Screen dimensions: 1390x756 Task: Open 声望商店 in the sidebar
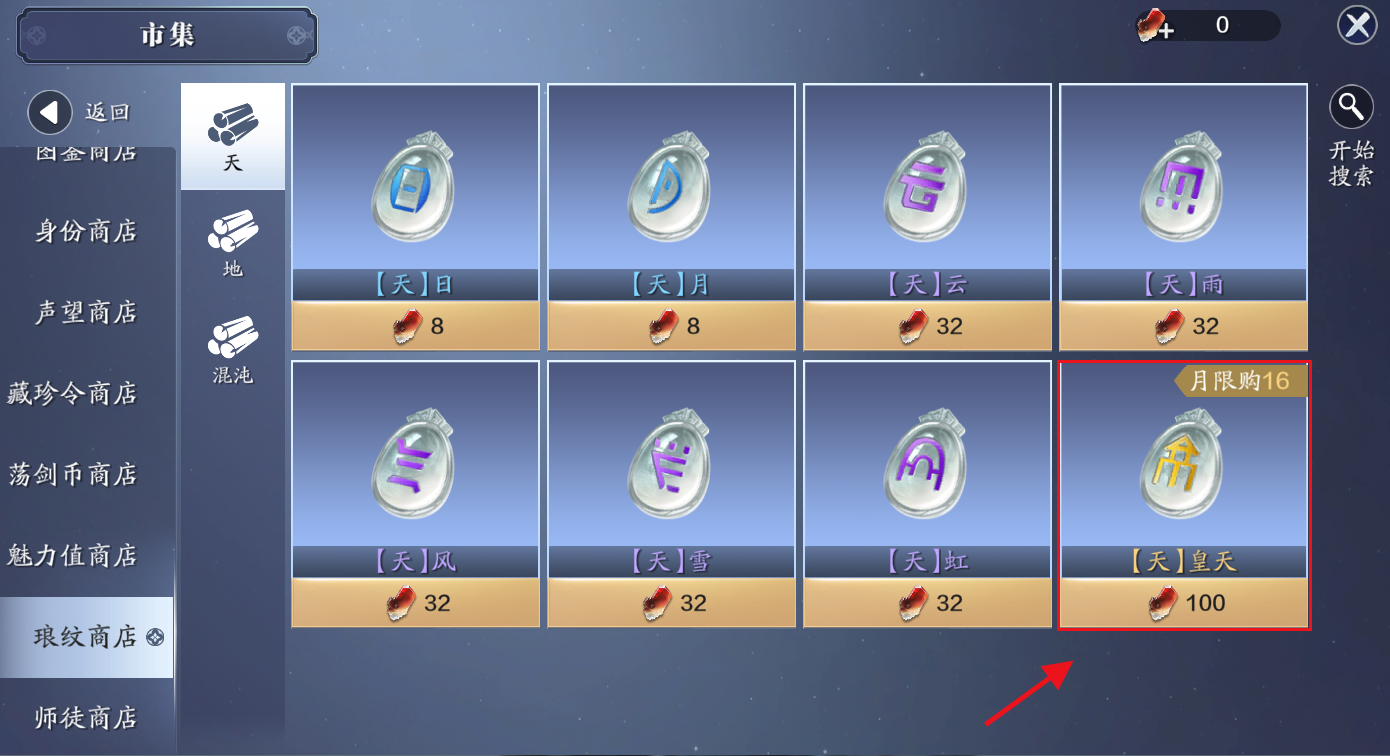click(x=86, y=312)
